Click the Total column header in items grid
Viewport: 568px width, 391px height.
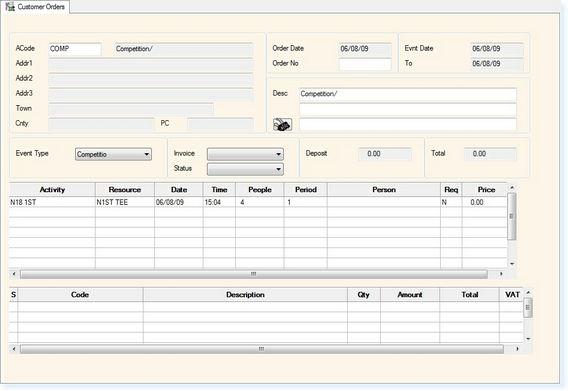pyautogui.click(x=469, y=295)
